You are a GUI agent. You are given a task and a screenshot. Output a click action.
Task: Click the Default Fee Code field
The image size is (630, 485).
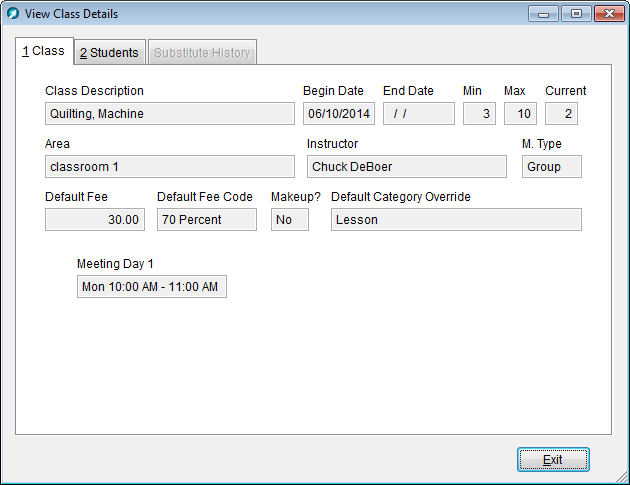point(207,220)
